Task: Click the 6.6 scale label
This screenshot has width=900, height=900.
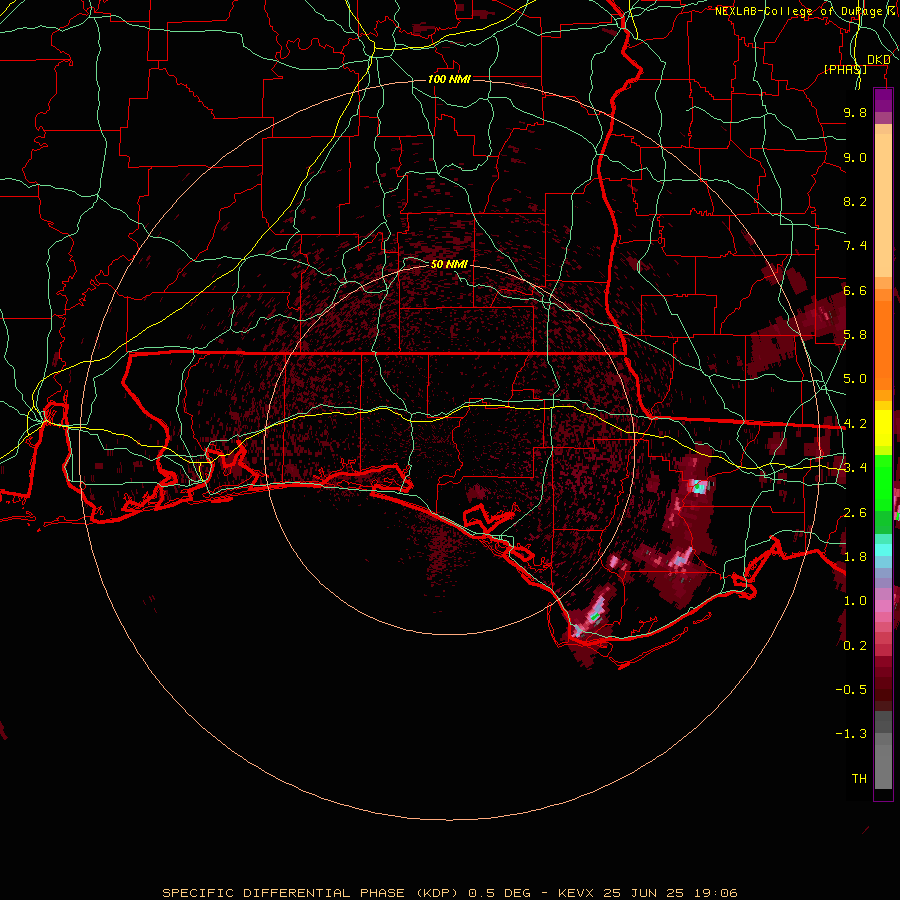Action: [855, 290]
